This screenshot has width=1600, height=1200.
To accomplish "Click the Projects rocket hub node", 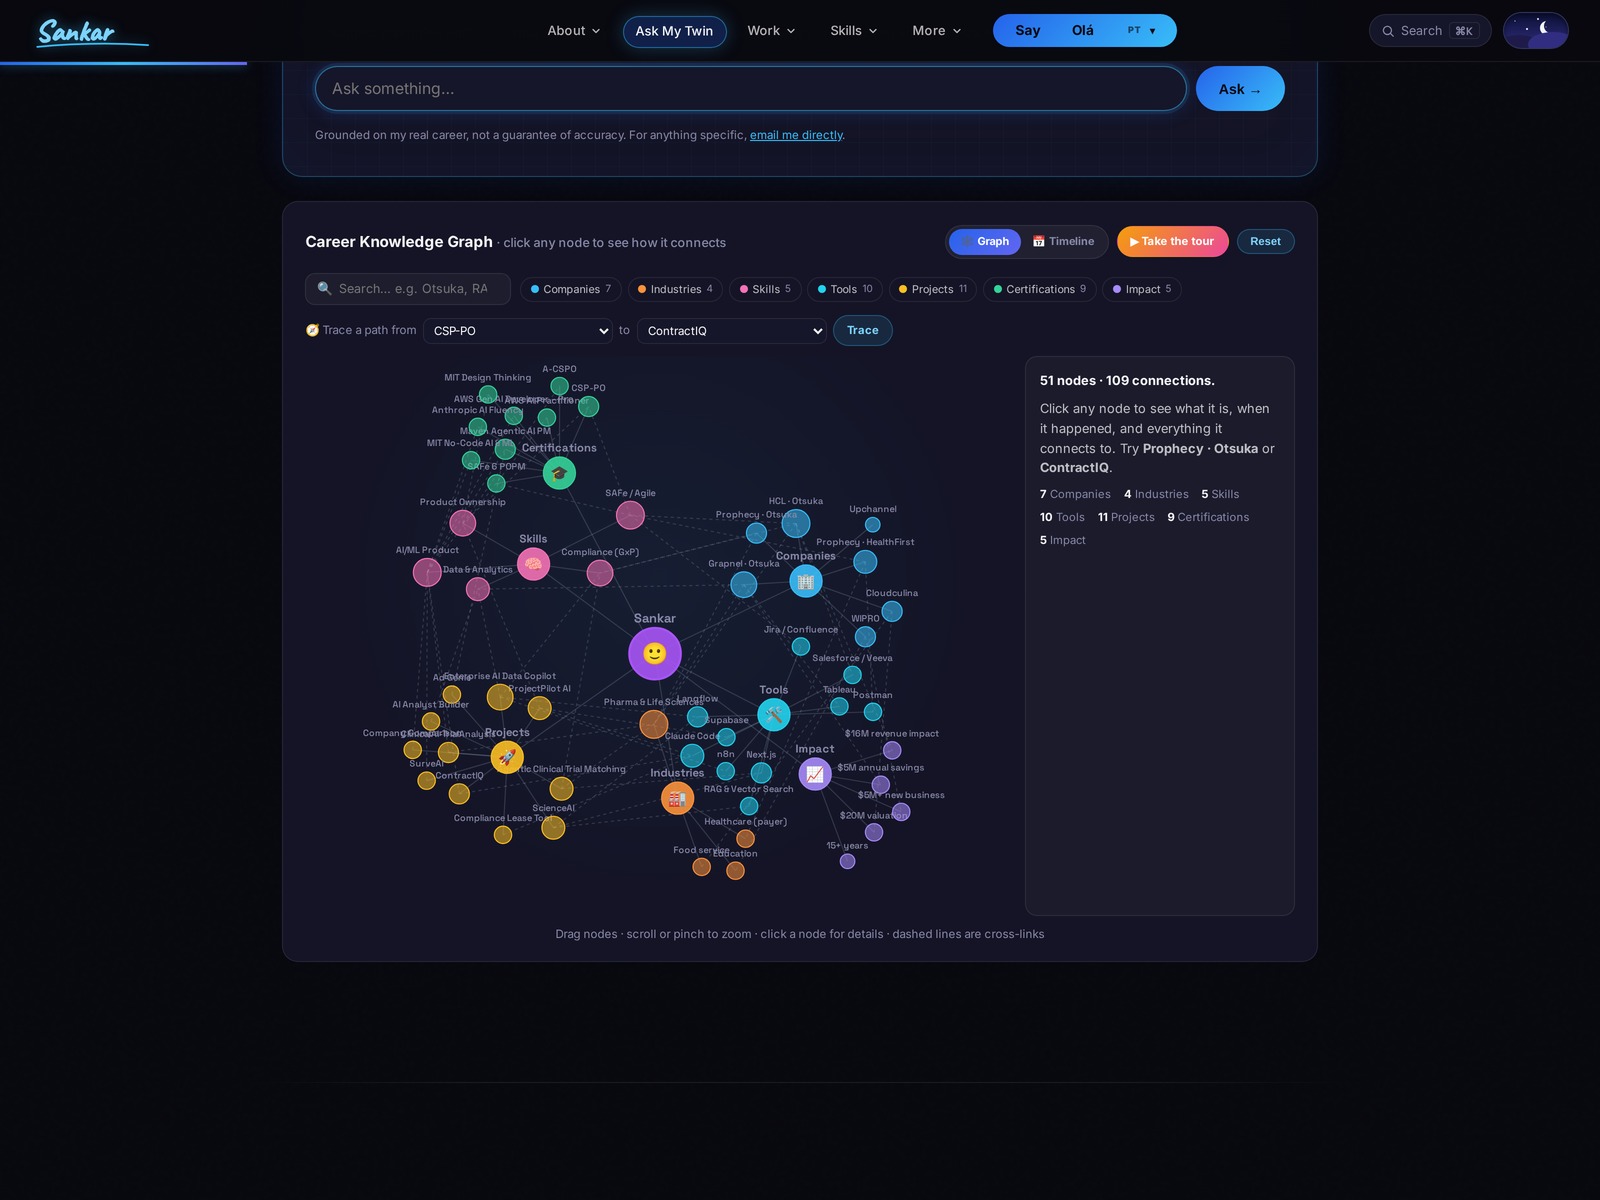I will (x=507, y=757).
